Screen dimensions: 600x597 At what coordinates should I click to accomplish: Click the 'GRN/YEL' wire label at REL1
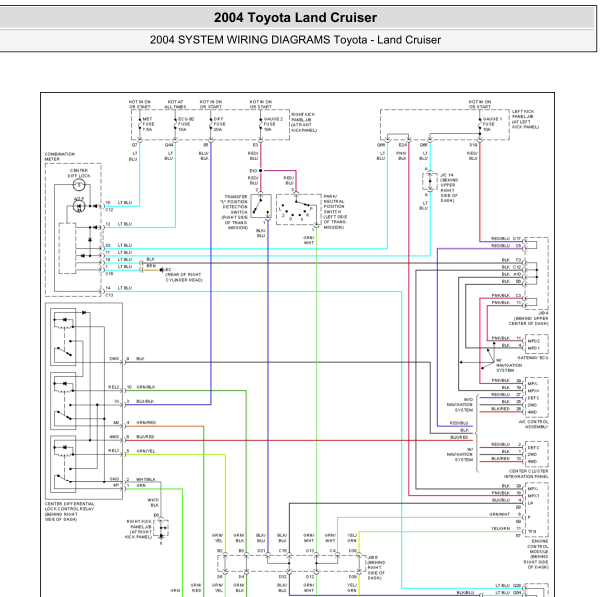pos(146,451)
